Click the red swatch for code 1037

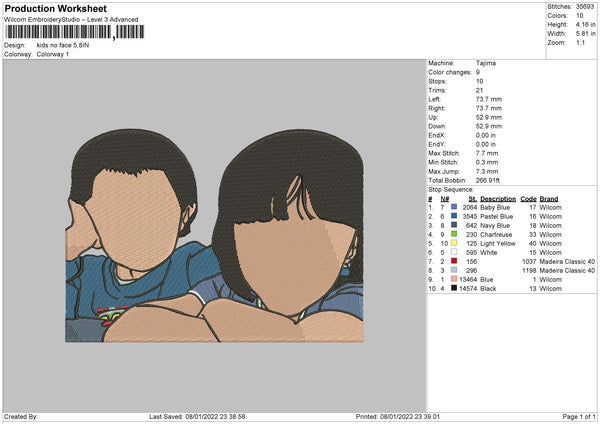tap(454, 261)
